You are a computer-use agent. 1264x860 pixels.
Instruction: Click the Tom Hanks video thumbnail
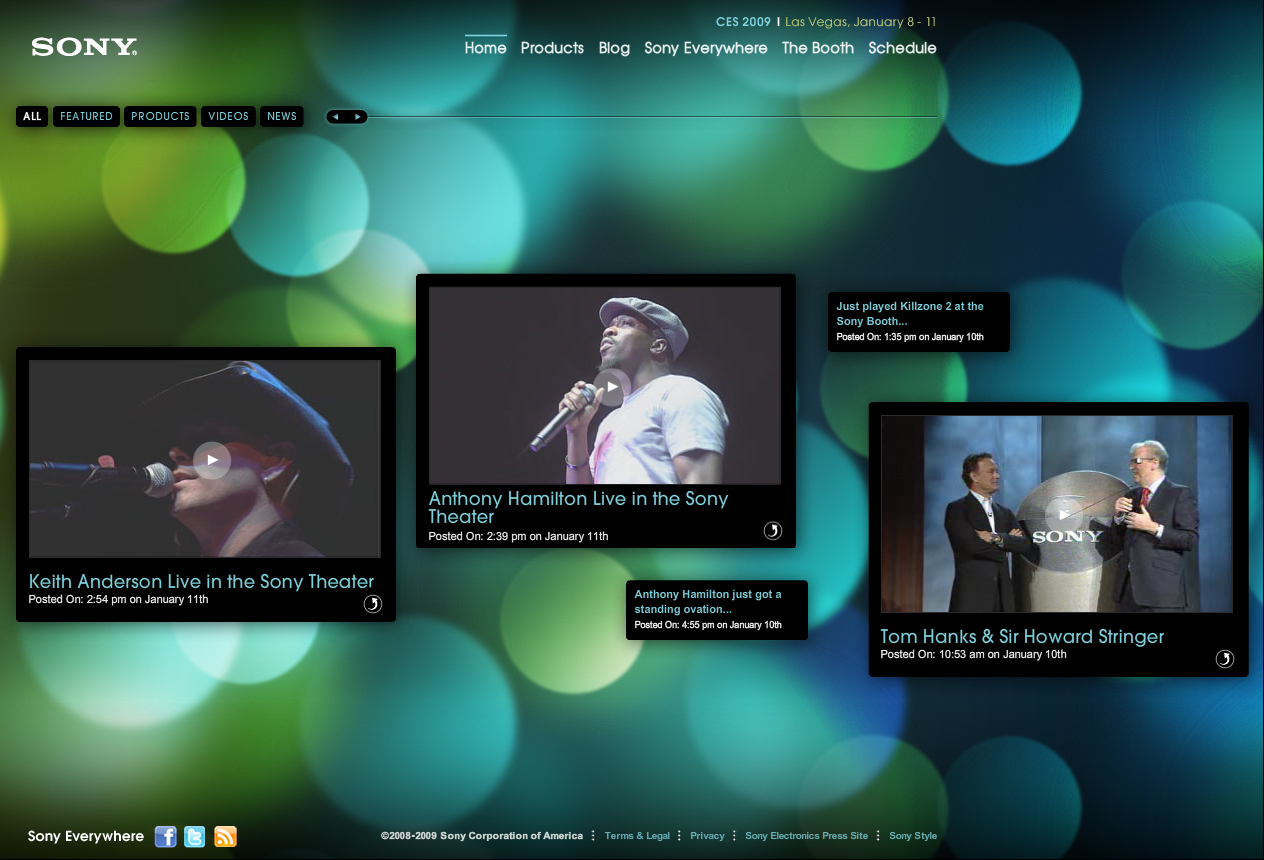pos(1057,514)
